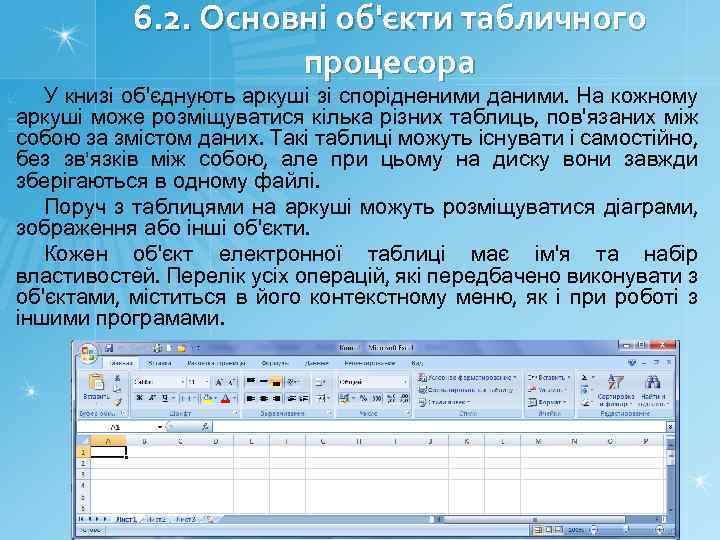720x540 pixels.
Task: Open Find and Select (Найти и выделить)
Action: [x=653, y=391]
